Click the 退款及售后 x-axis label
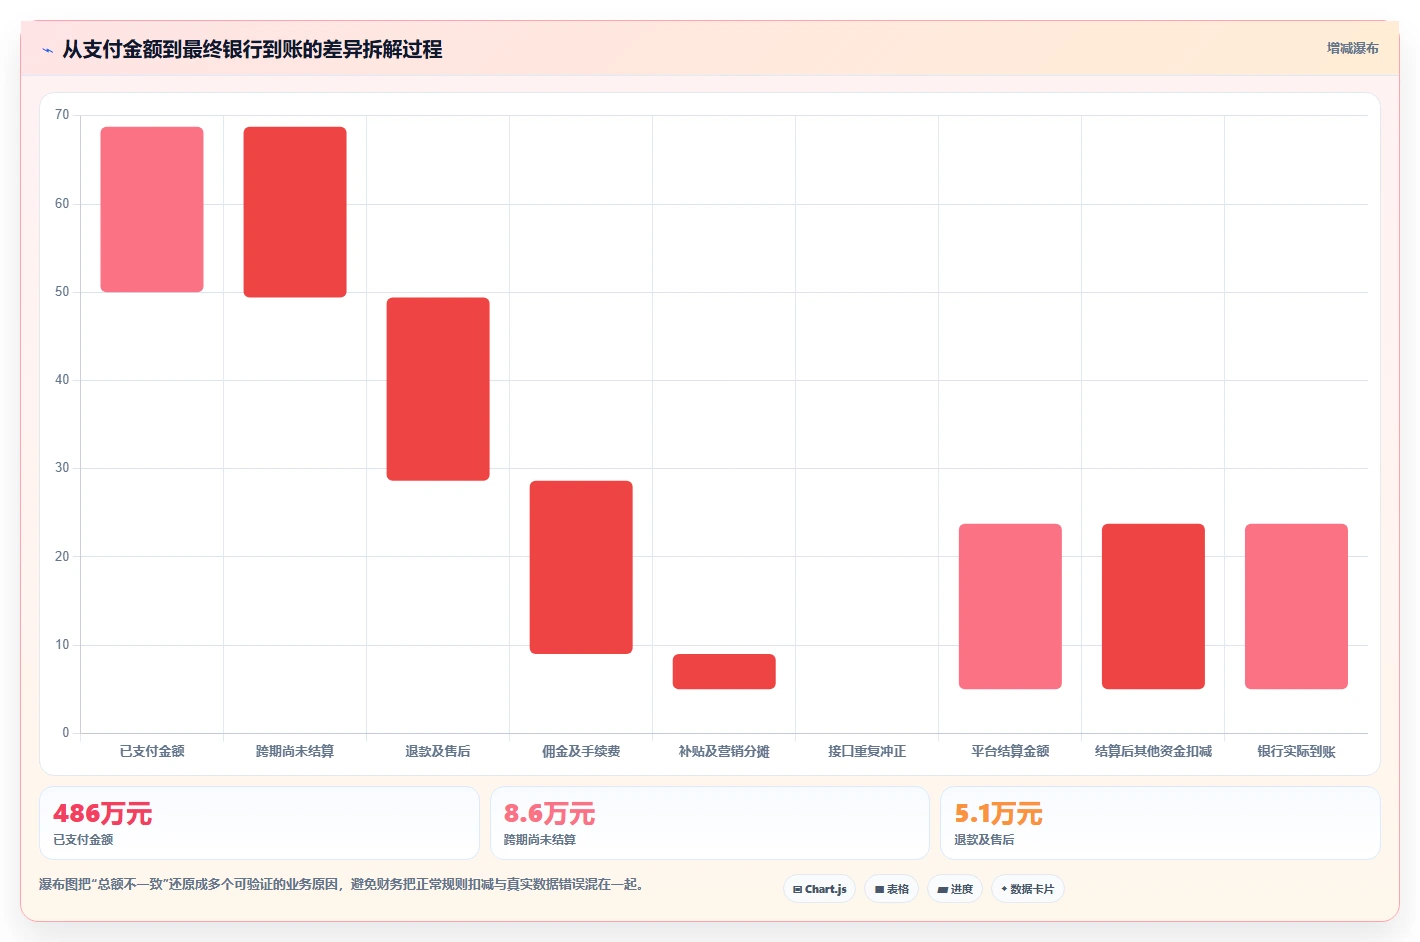Viewport: 1420px width, 942px height. click(438, 751)
